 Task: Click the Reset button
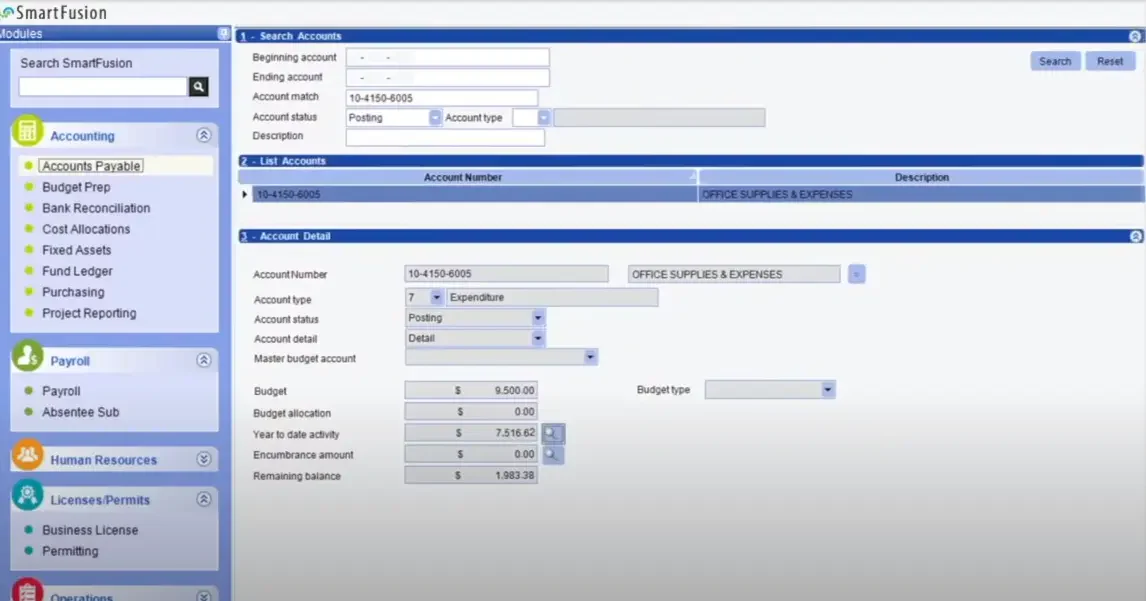(1109, 61)
